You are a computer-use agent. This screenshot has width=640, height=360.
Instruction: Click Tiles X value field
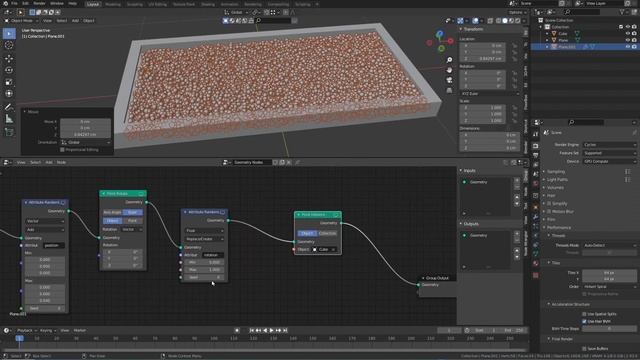(x=609, y=272)
